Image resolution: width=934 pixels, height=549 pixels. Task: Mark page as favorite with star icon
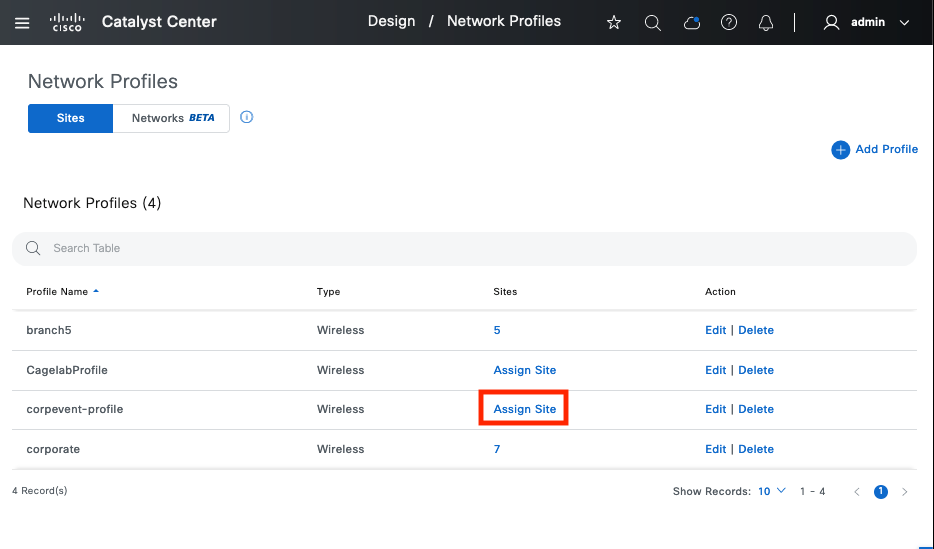pyautogui.click(x=614, y=22)
